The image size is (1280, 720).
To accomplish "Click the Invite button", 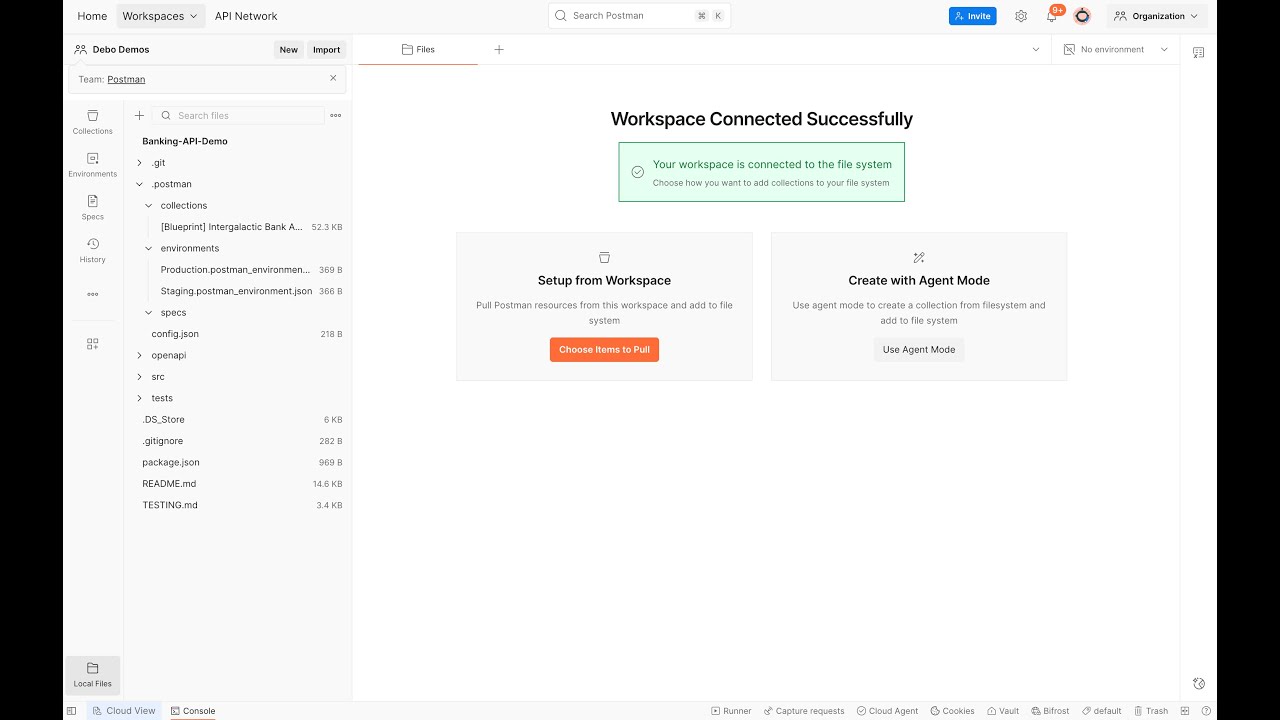I will (x=972, y=16).
